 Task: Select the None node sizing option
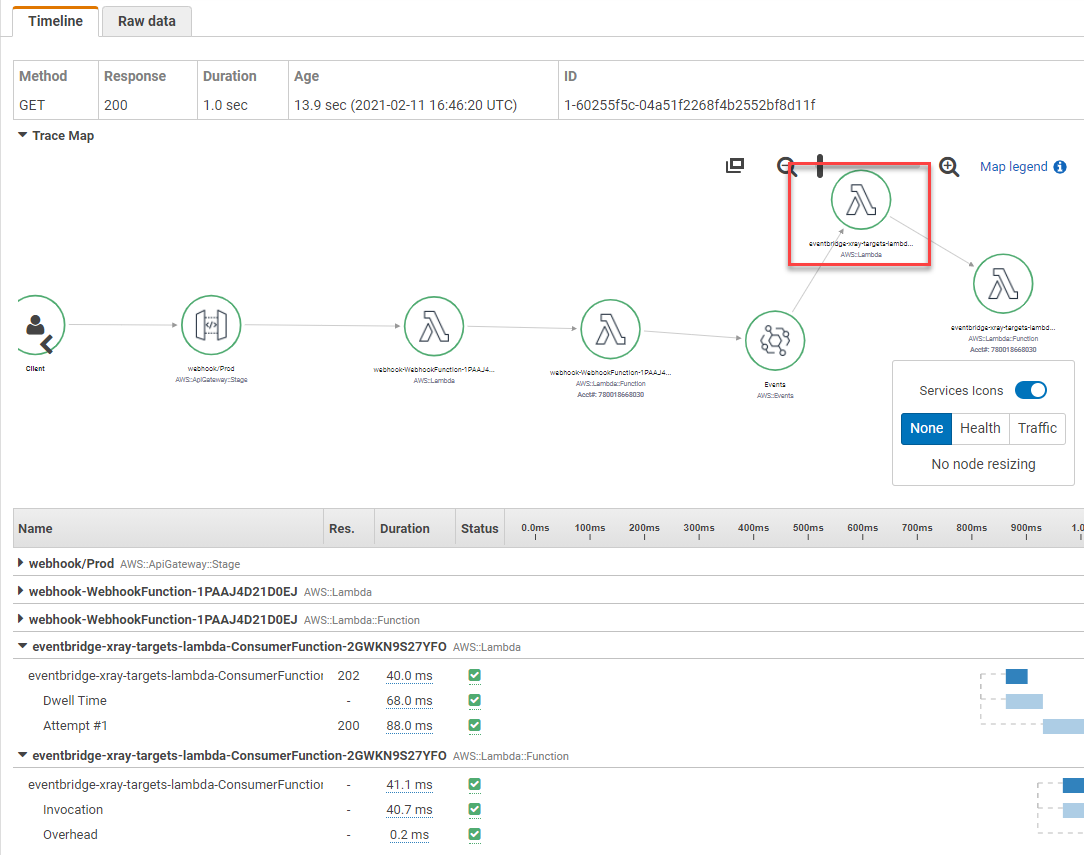pyautogui.click(x=926, y=429)
